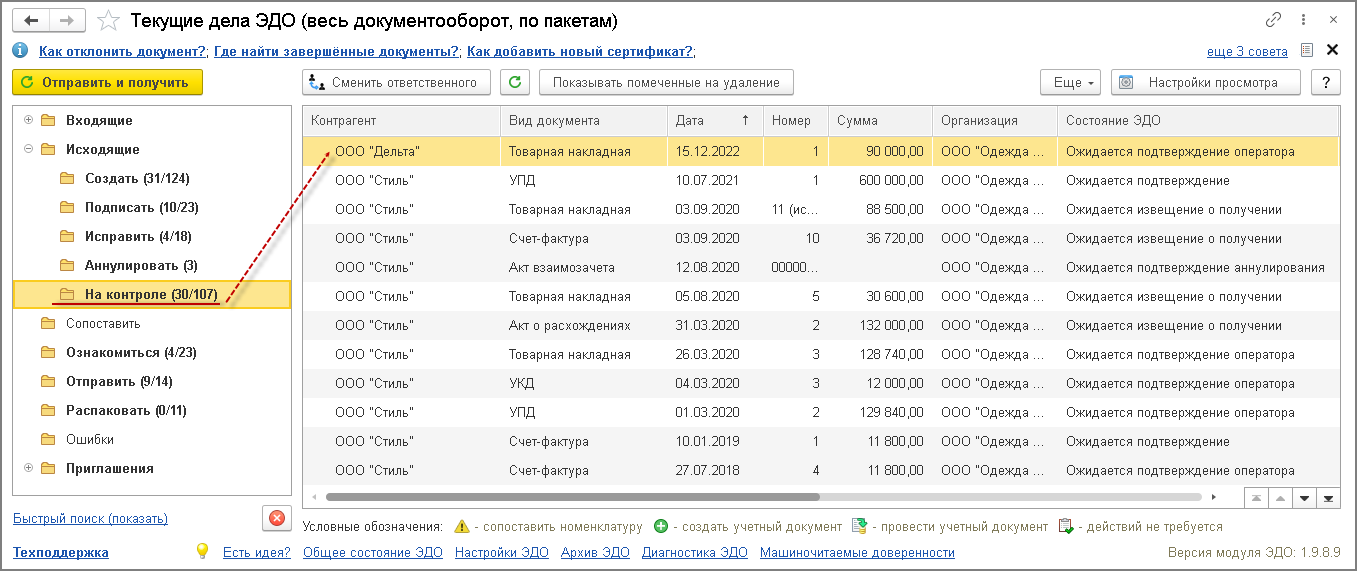Screen dimensions: 1357x571
Task: Close the tips bar with X
Action: pyautogui.click(x=1332, y=50)
